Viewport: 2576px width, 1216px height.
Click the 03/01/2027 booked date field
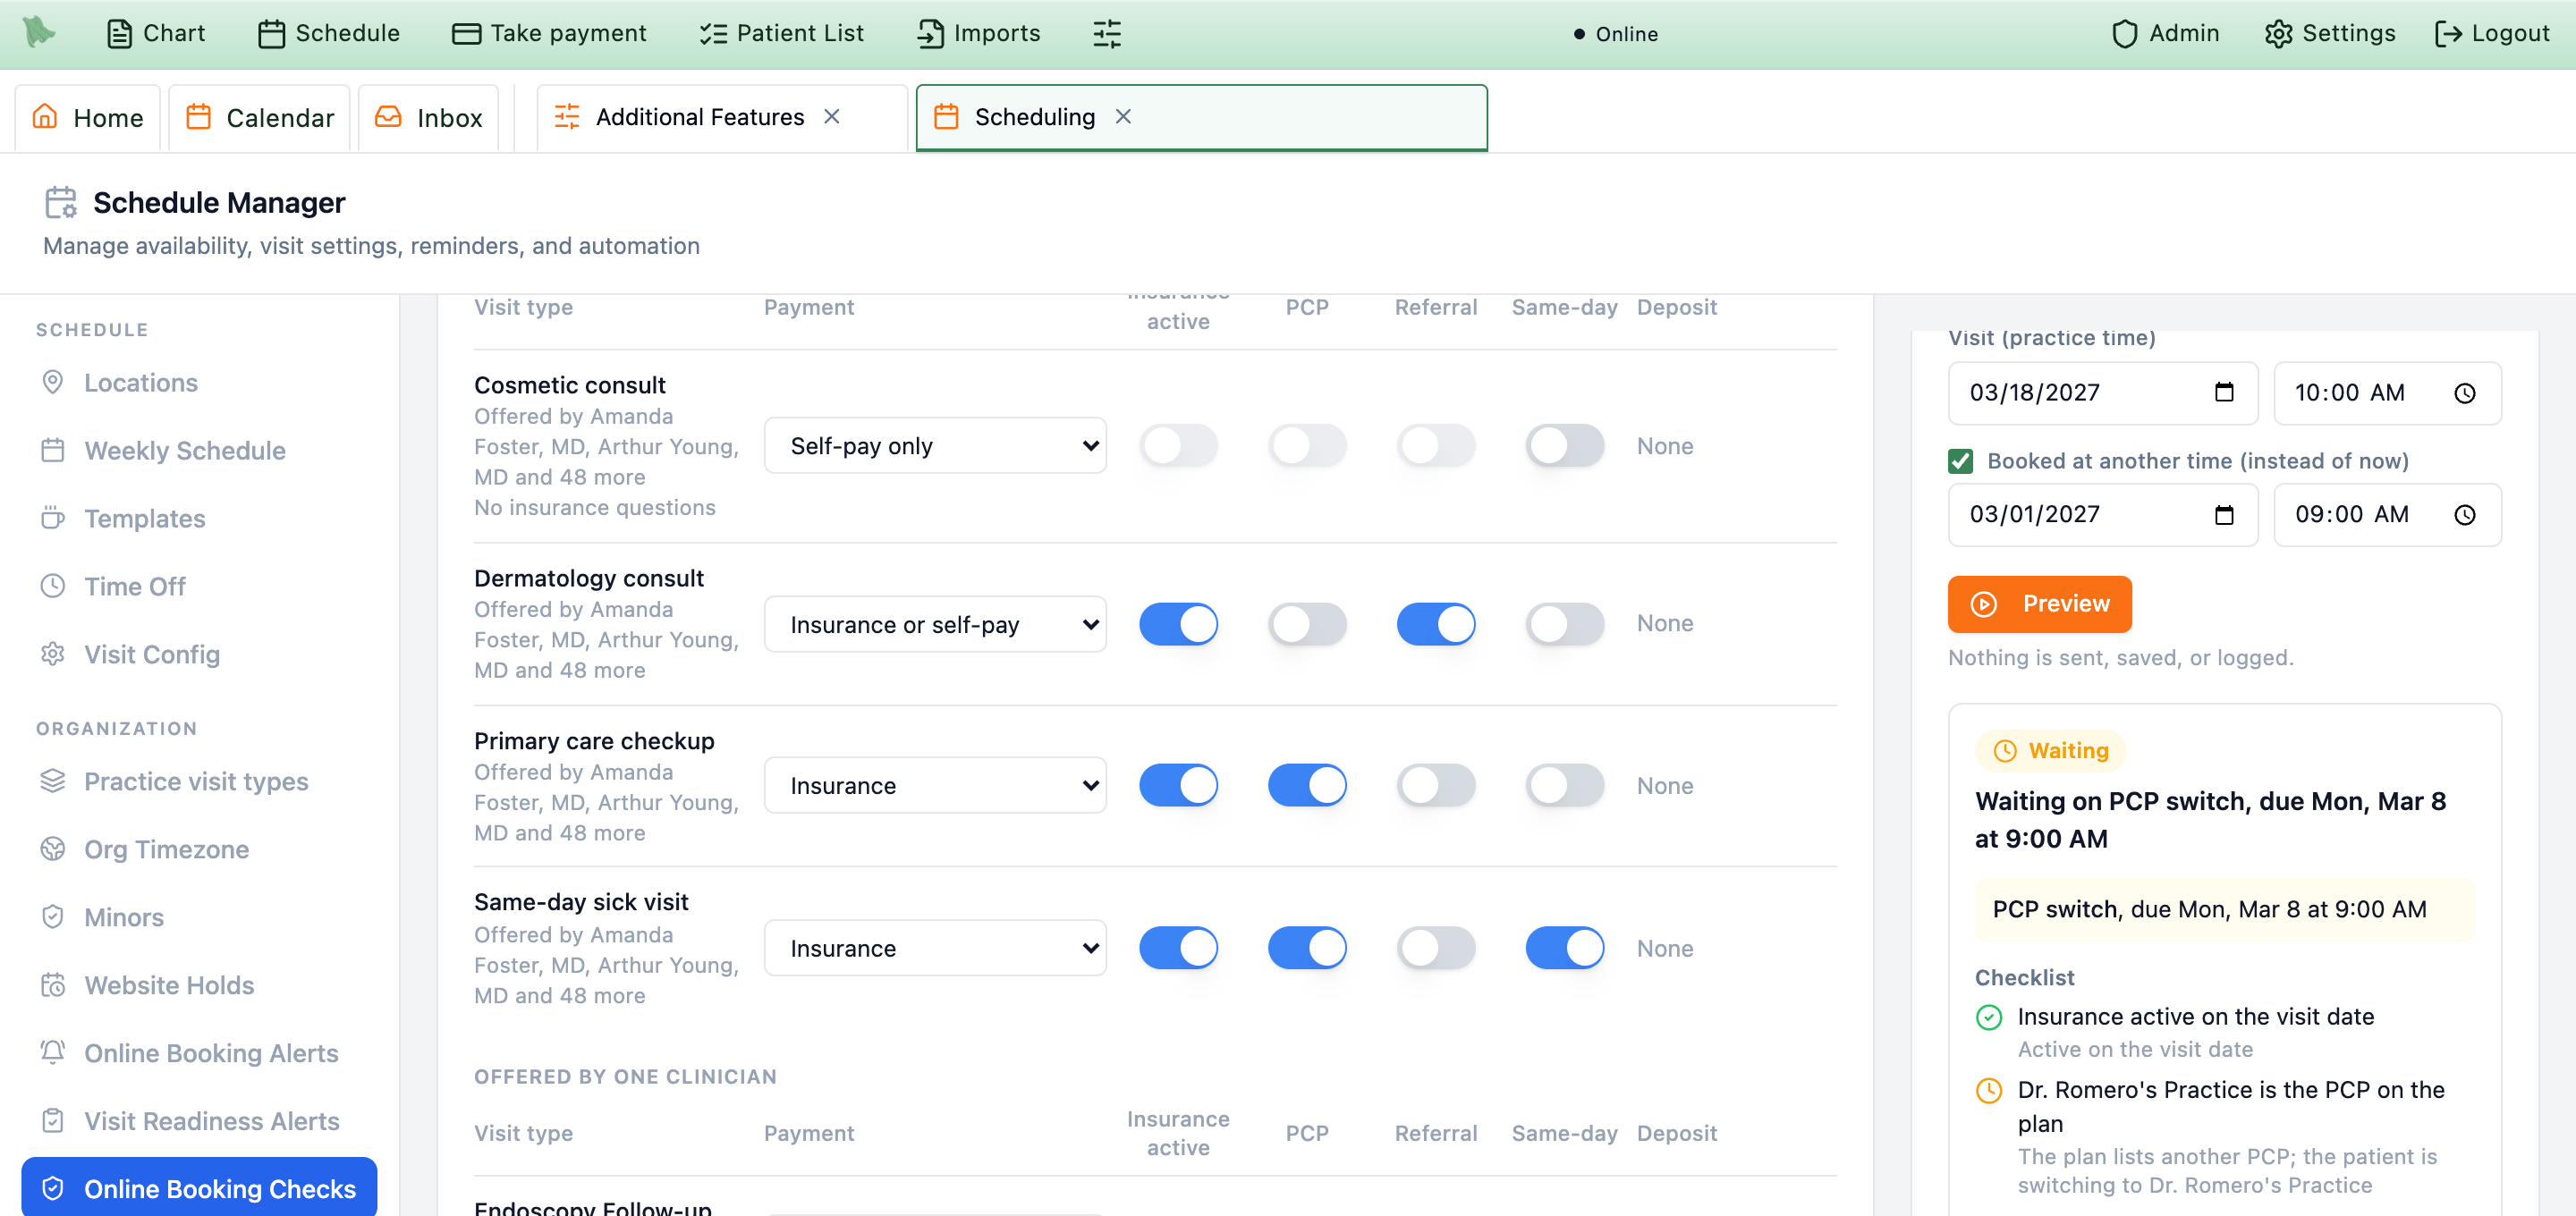(2102, 514)
